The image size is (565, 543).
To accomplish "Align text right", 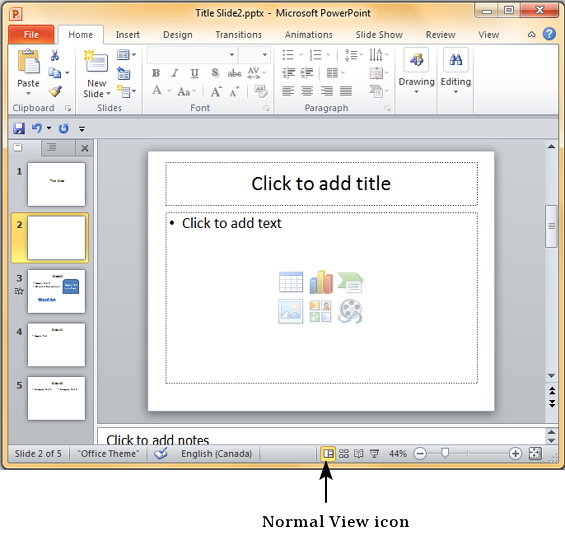I will [x=326, y=91].
